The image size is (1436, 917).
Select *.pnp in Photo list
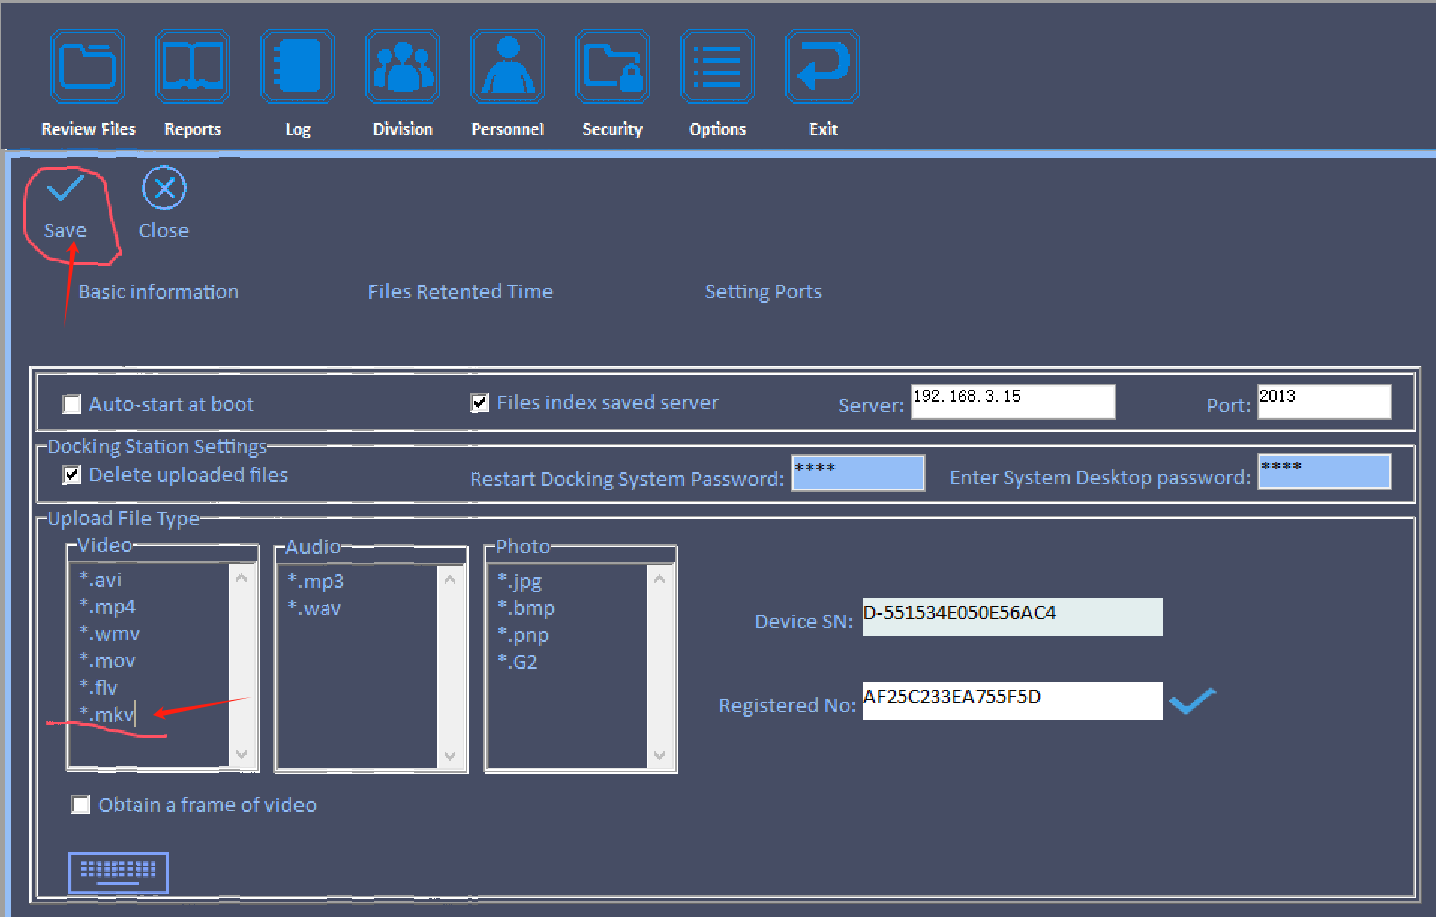click(x=523, y=635)
